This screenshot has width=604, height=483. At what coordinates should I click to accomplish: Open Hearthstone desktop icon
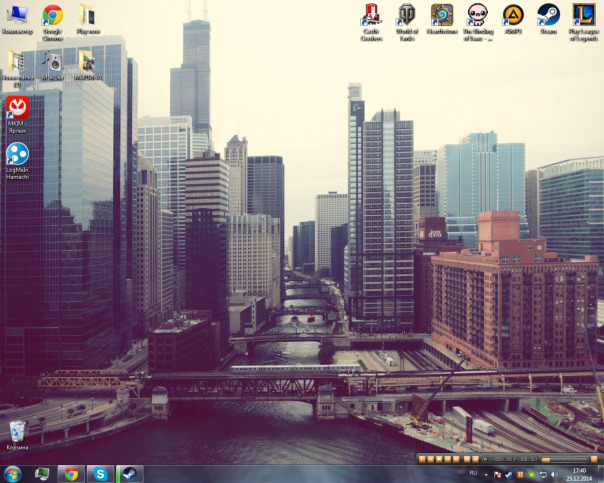pos(442,16)
